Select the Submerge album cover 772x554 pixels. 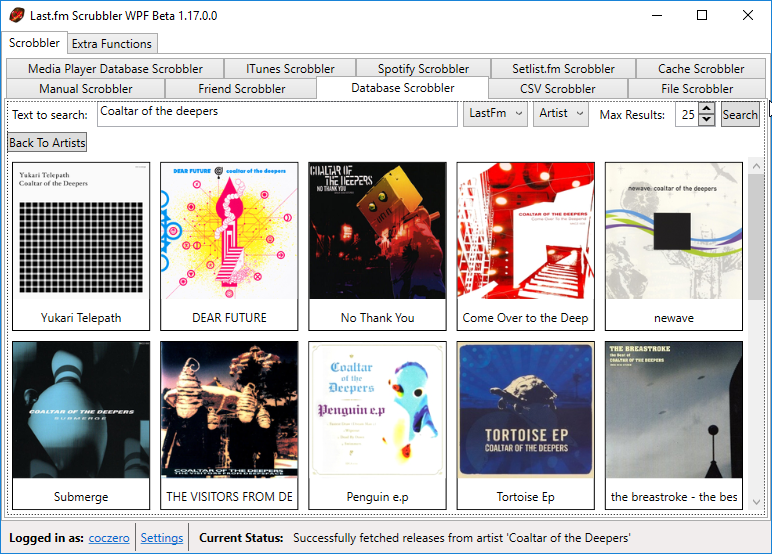point(81,410)
